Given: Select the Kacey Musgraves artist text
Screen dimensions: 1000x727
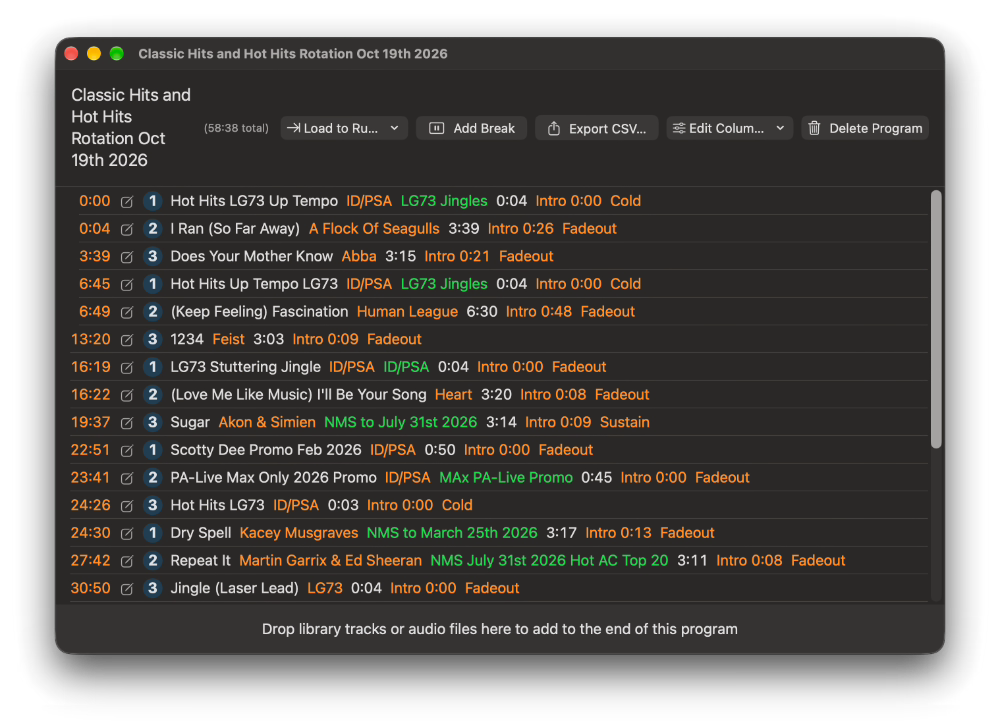Looking at the screenshot, I should (x=299, y=532).
